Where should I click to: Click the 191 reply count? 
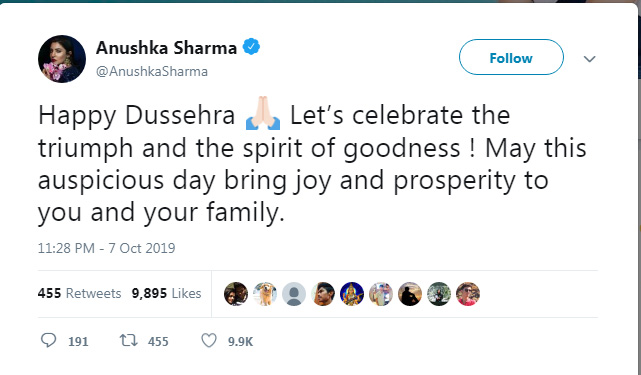click(x=78, y=341)
